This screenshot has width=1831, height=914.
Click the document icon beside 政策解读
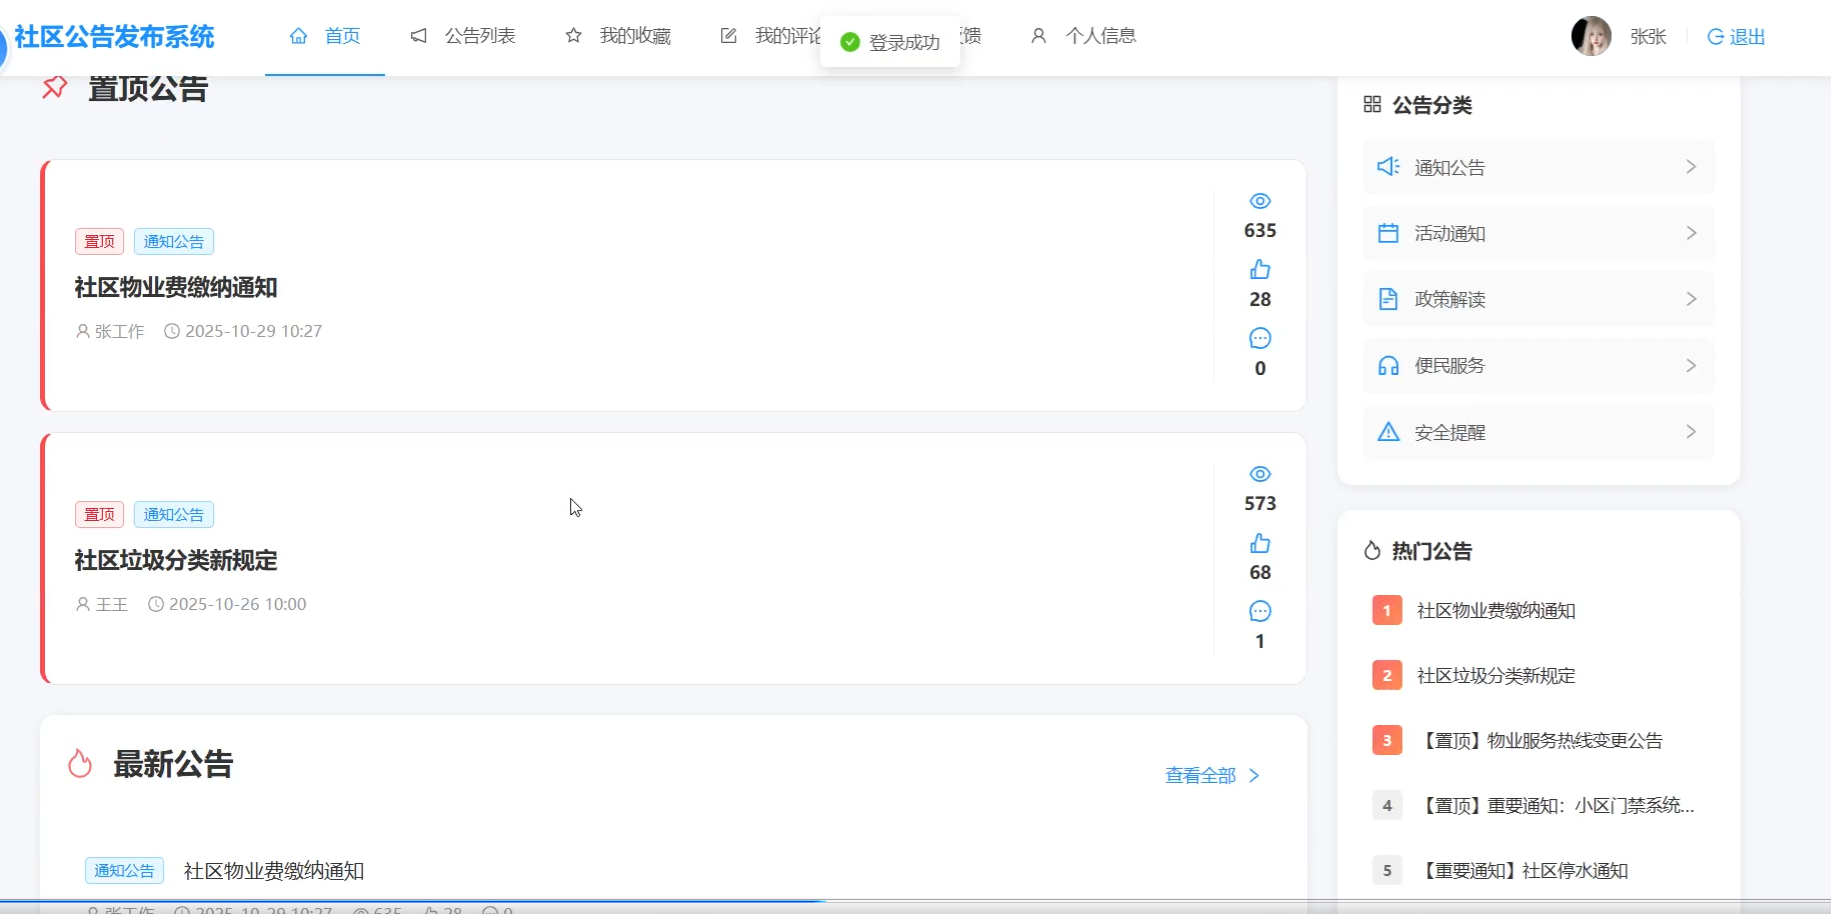(x=1388, y=299)
